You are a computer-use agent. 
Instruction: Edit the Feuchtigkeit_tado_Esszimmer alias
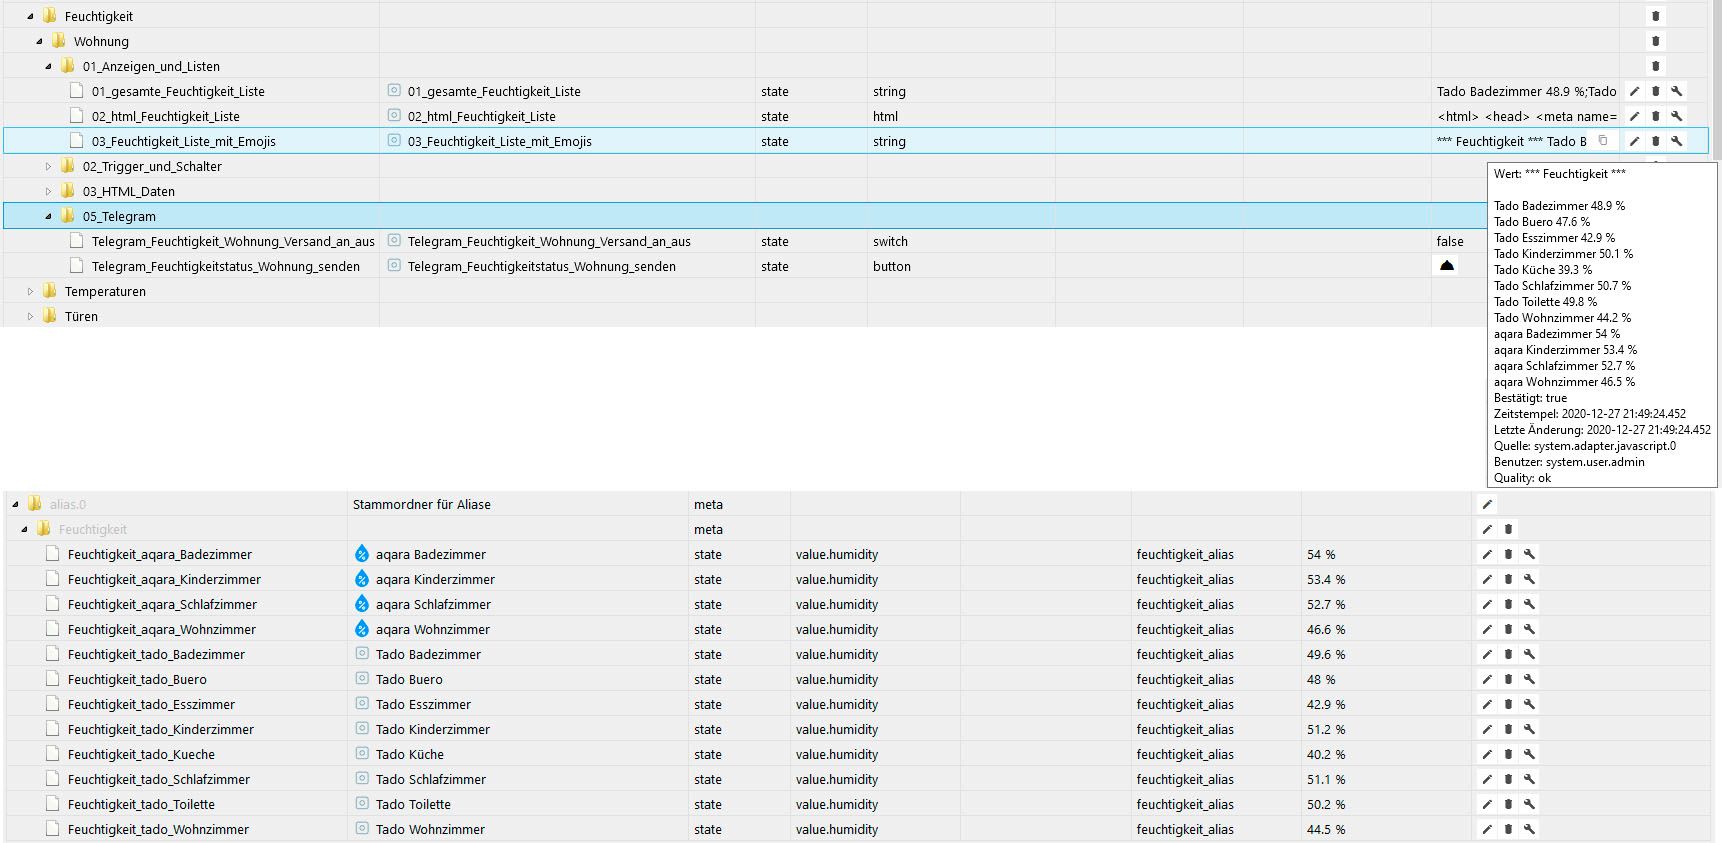pos(1487,704)
